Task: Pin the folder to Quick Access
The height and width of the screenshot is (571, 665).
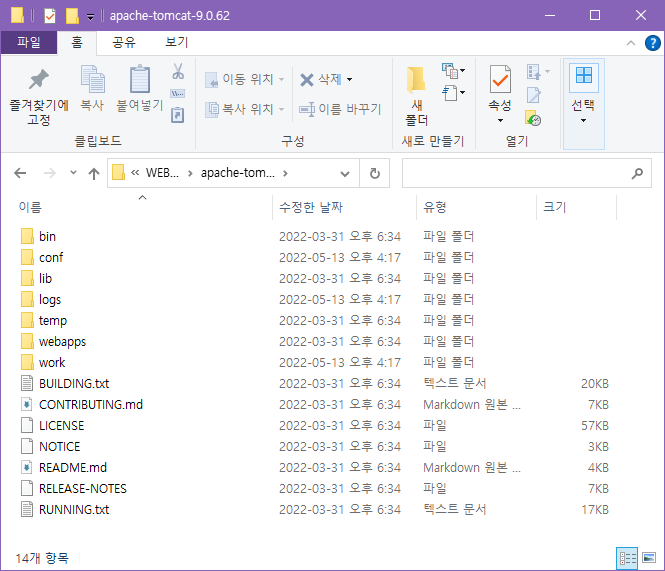Action: pyautogui.click(x=39, y=96)
